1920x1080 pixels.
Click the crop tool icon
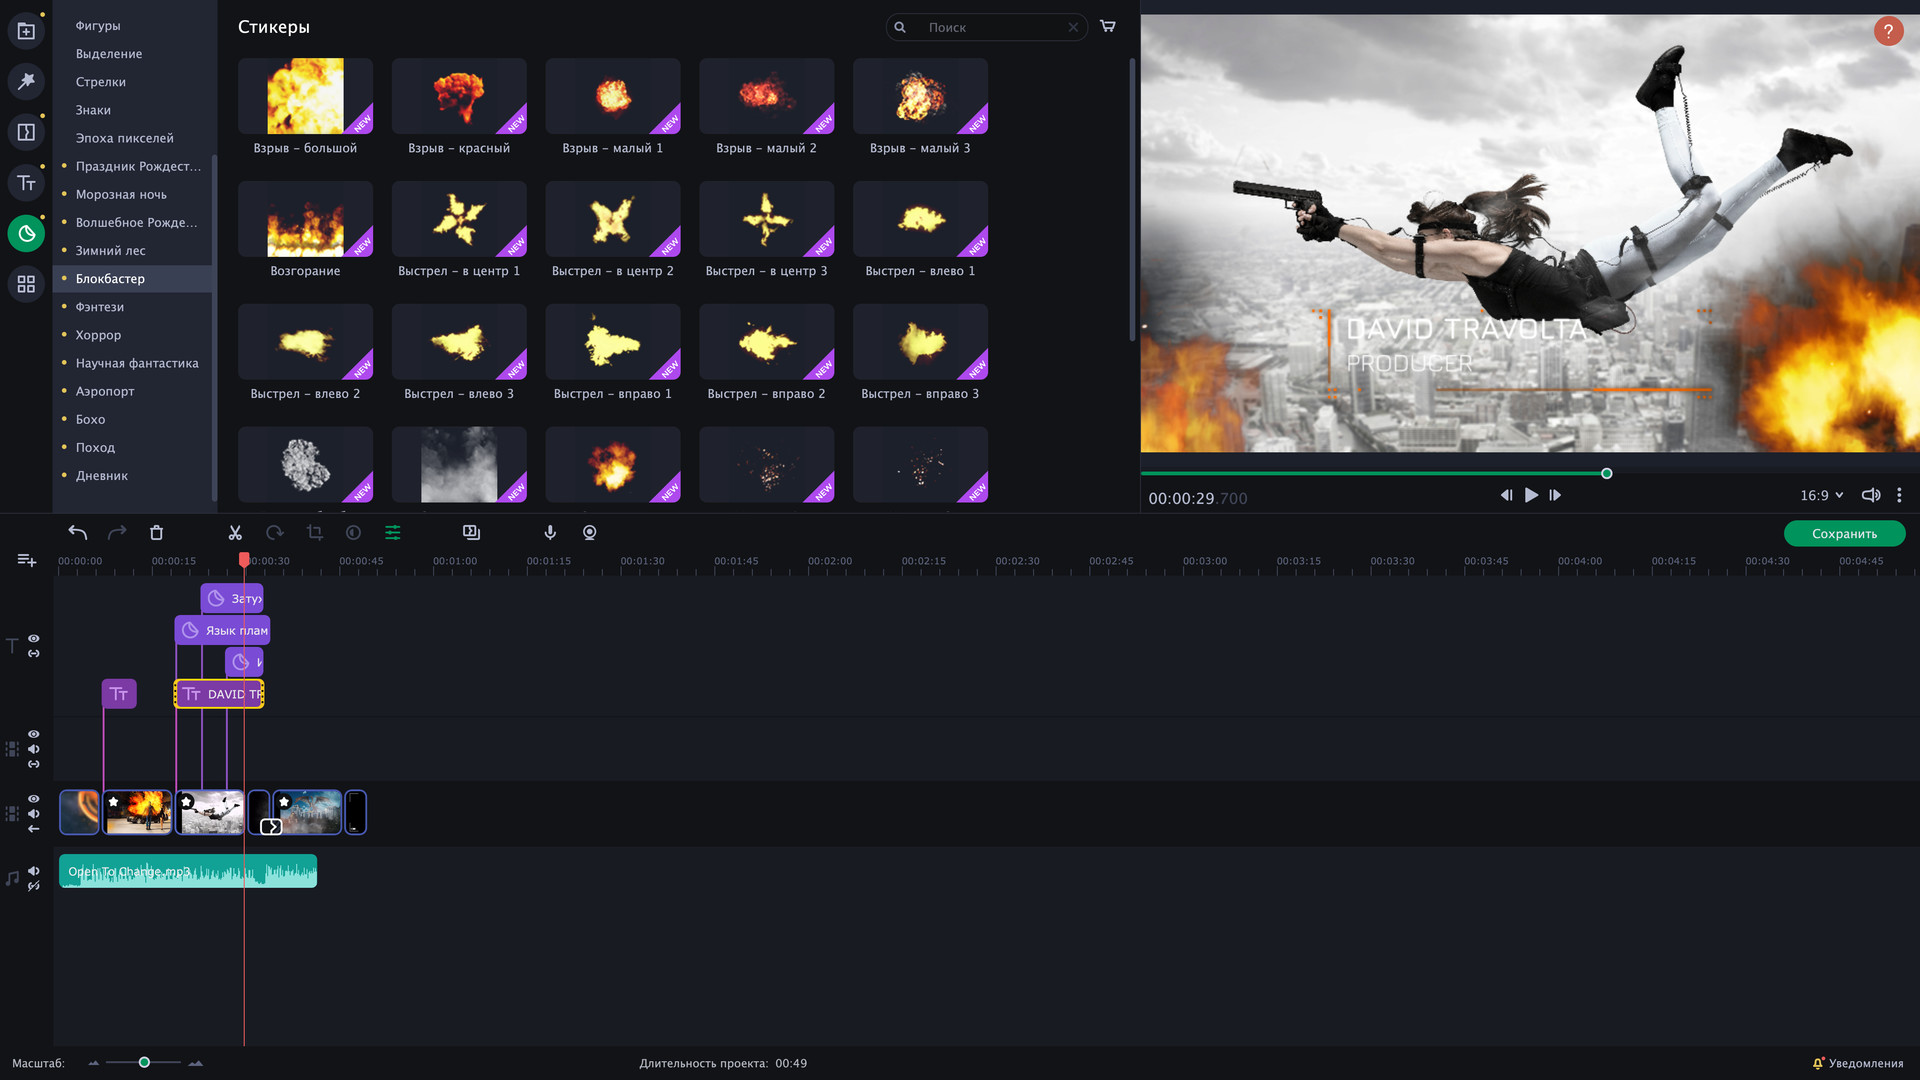tap(314, 533)
